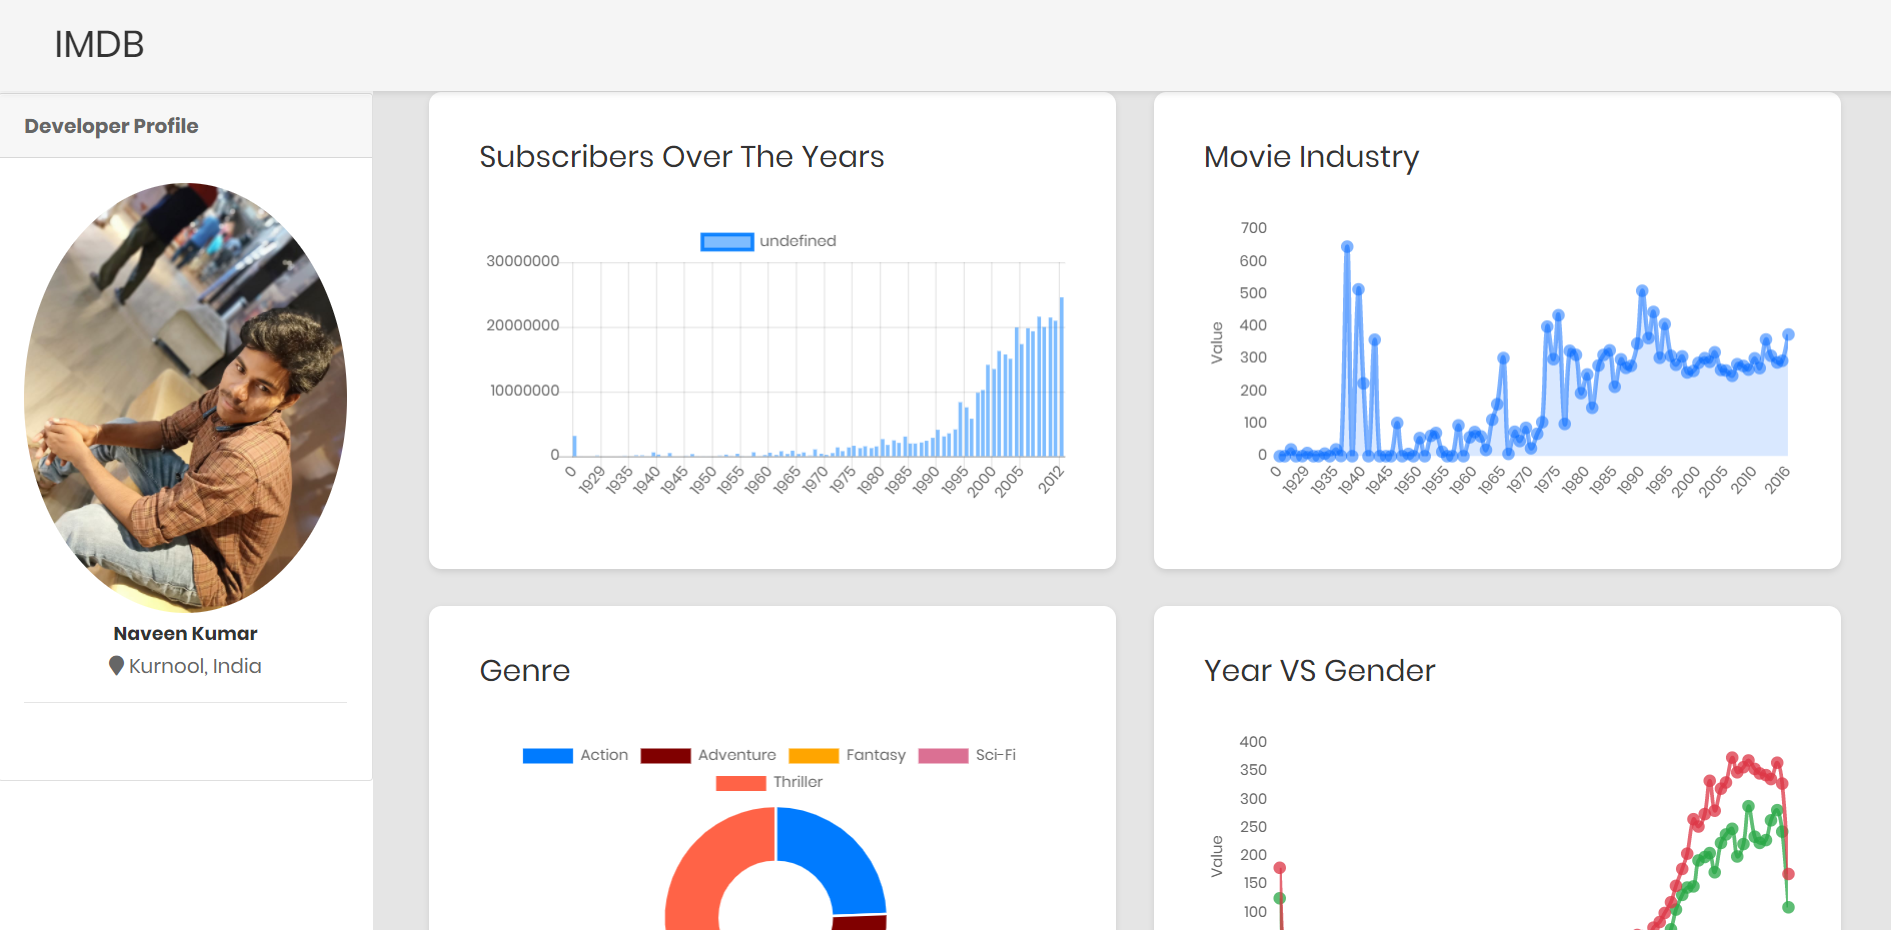Click the 2012 x-axis label in Subscribers chart
Screen dimensions: 1891x930
click(x=1050, y=480)
